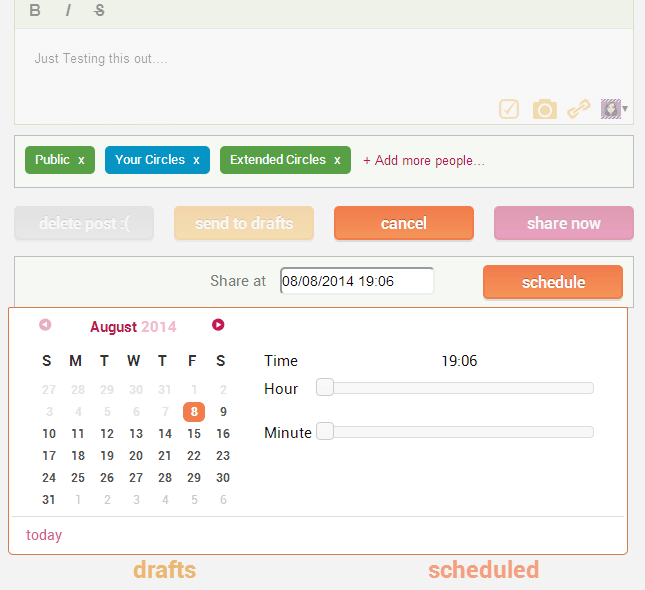Click the August 2014 month title

[x=133, y=327]
